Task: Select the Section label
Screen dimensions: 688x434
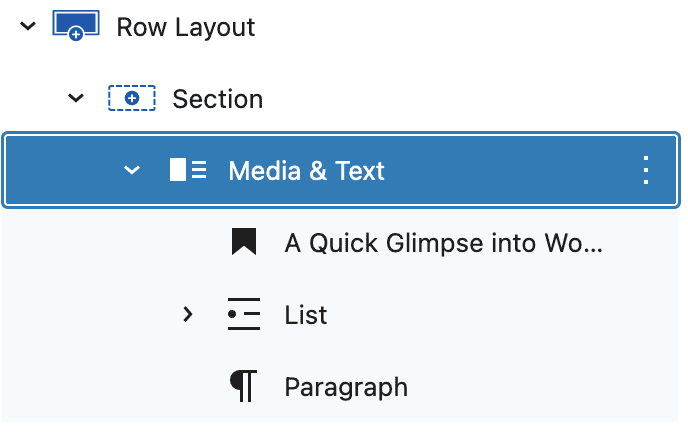Action: pos(218,99)
